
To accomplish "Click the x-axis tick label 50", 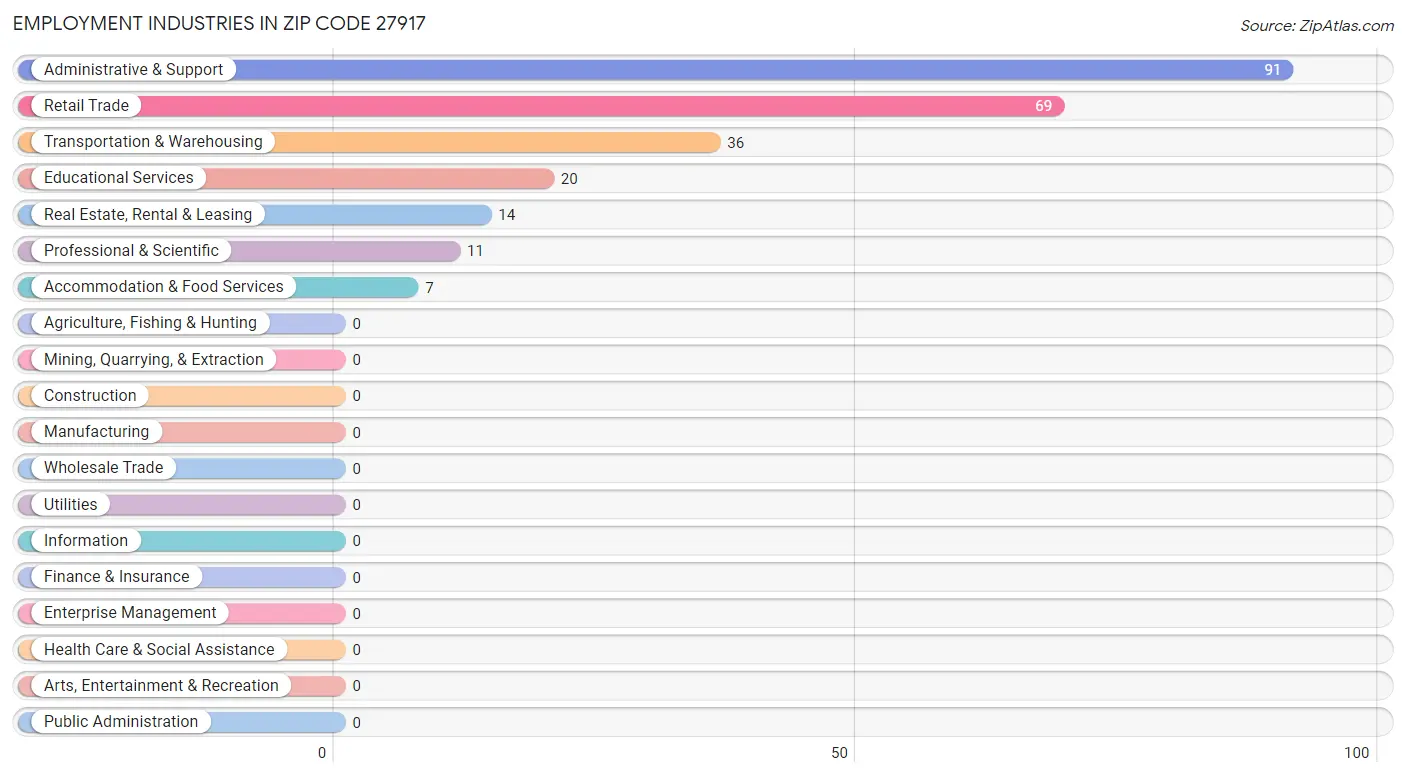I will pyautogui.click(x=840, y=753).
